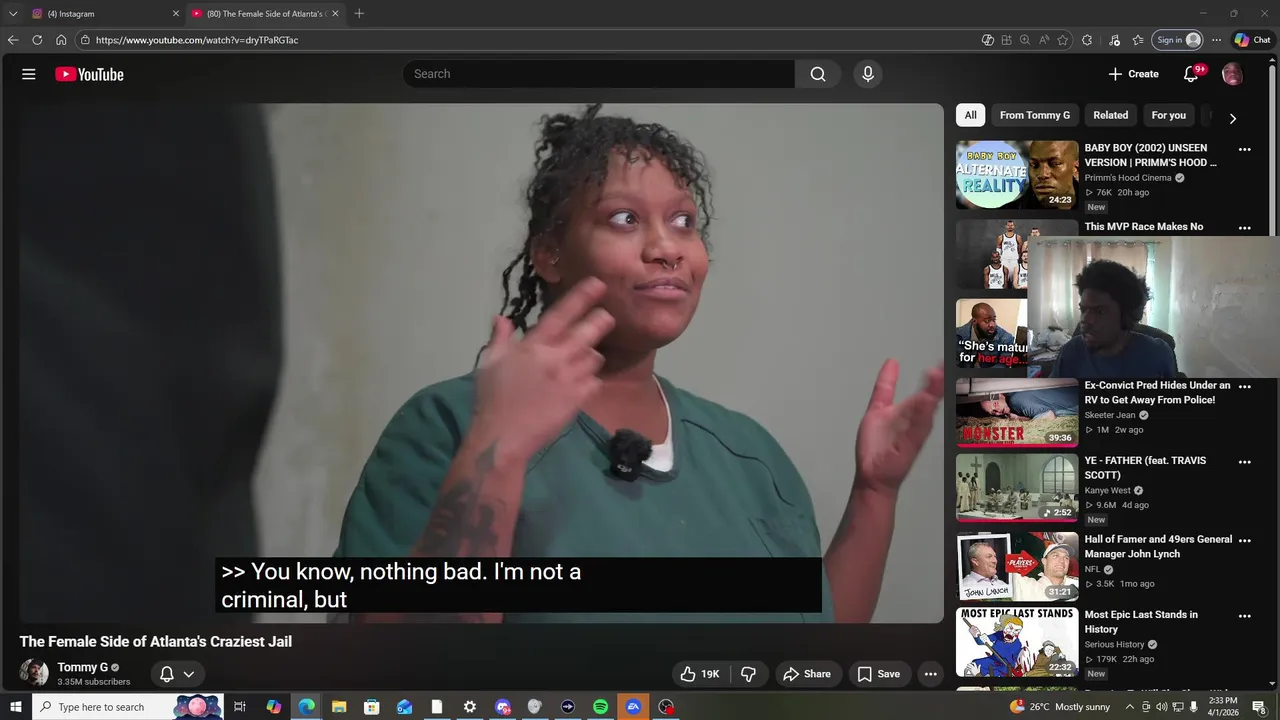Open Tommy G channel name link

(83, 667)
